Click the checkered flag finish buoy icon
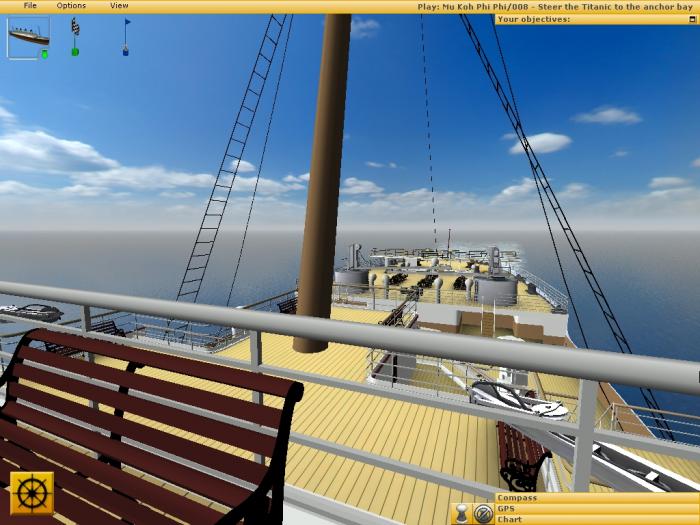 [x=75, y=29]
